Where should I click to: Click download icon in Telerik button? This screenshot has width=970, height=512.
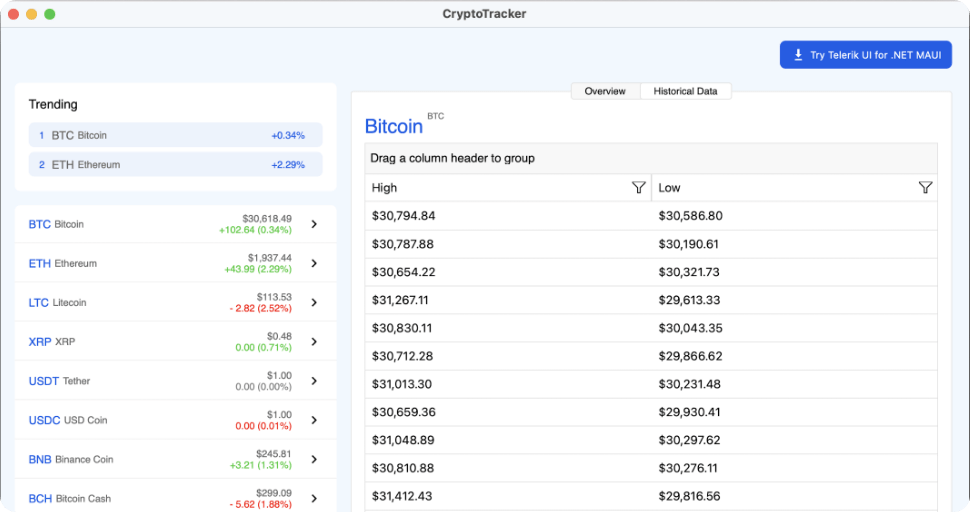click(798, 55)
